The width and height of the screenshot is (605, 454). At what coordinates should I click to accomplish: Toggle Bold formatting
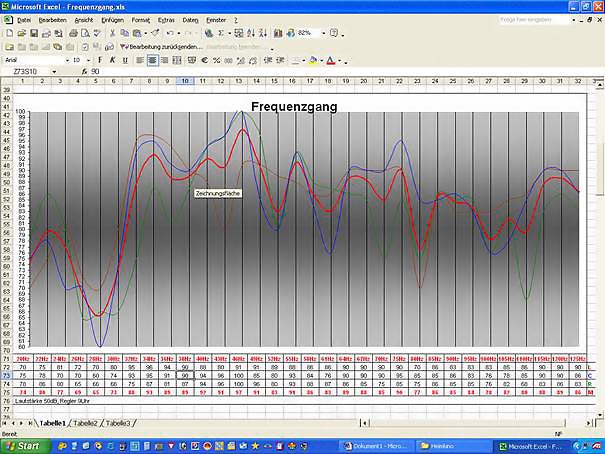99,60
